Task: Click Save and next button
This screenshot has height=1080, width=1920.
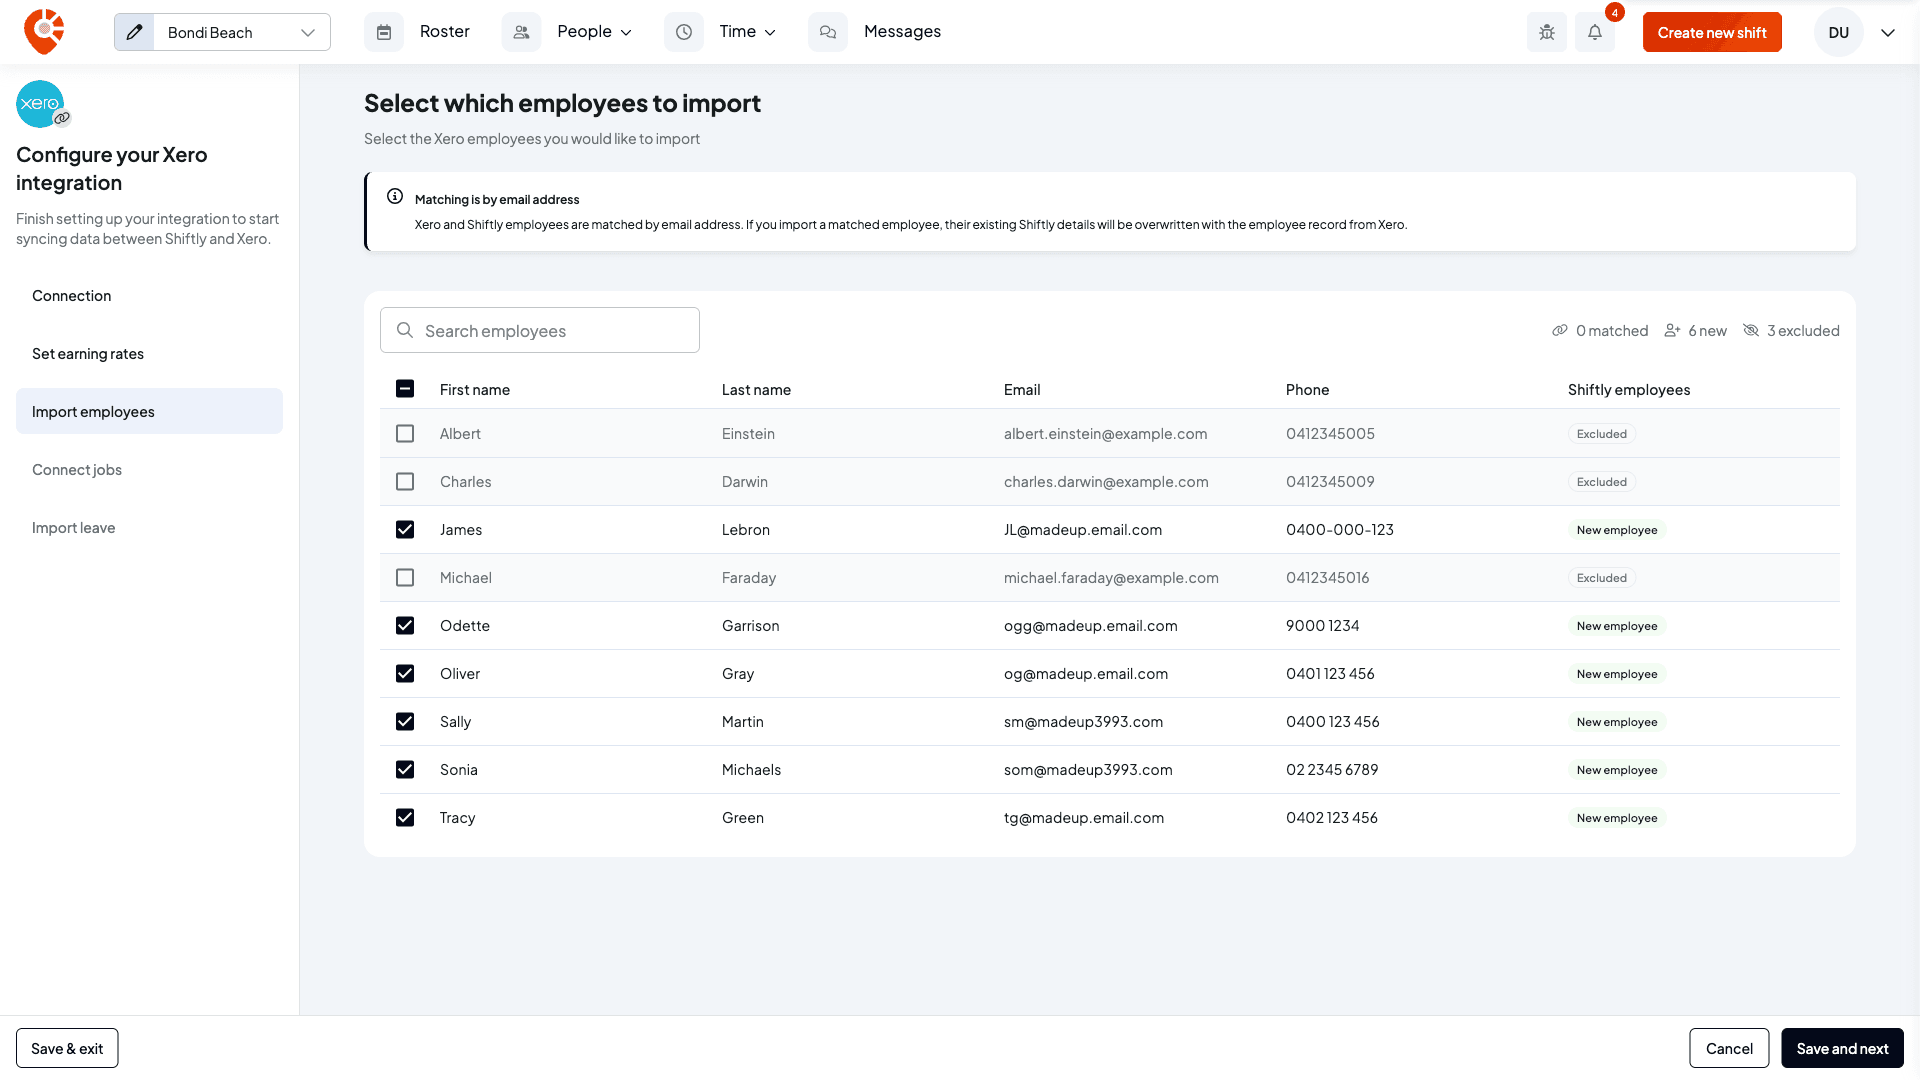Action: pyautogui.click(x=1842, y=1048)
